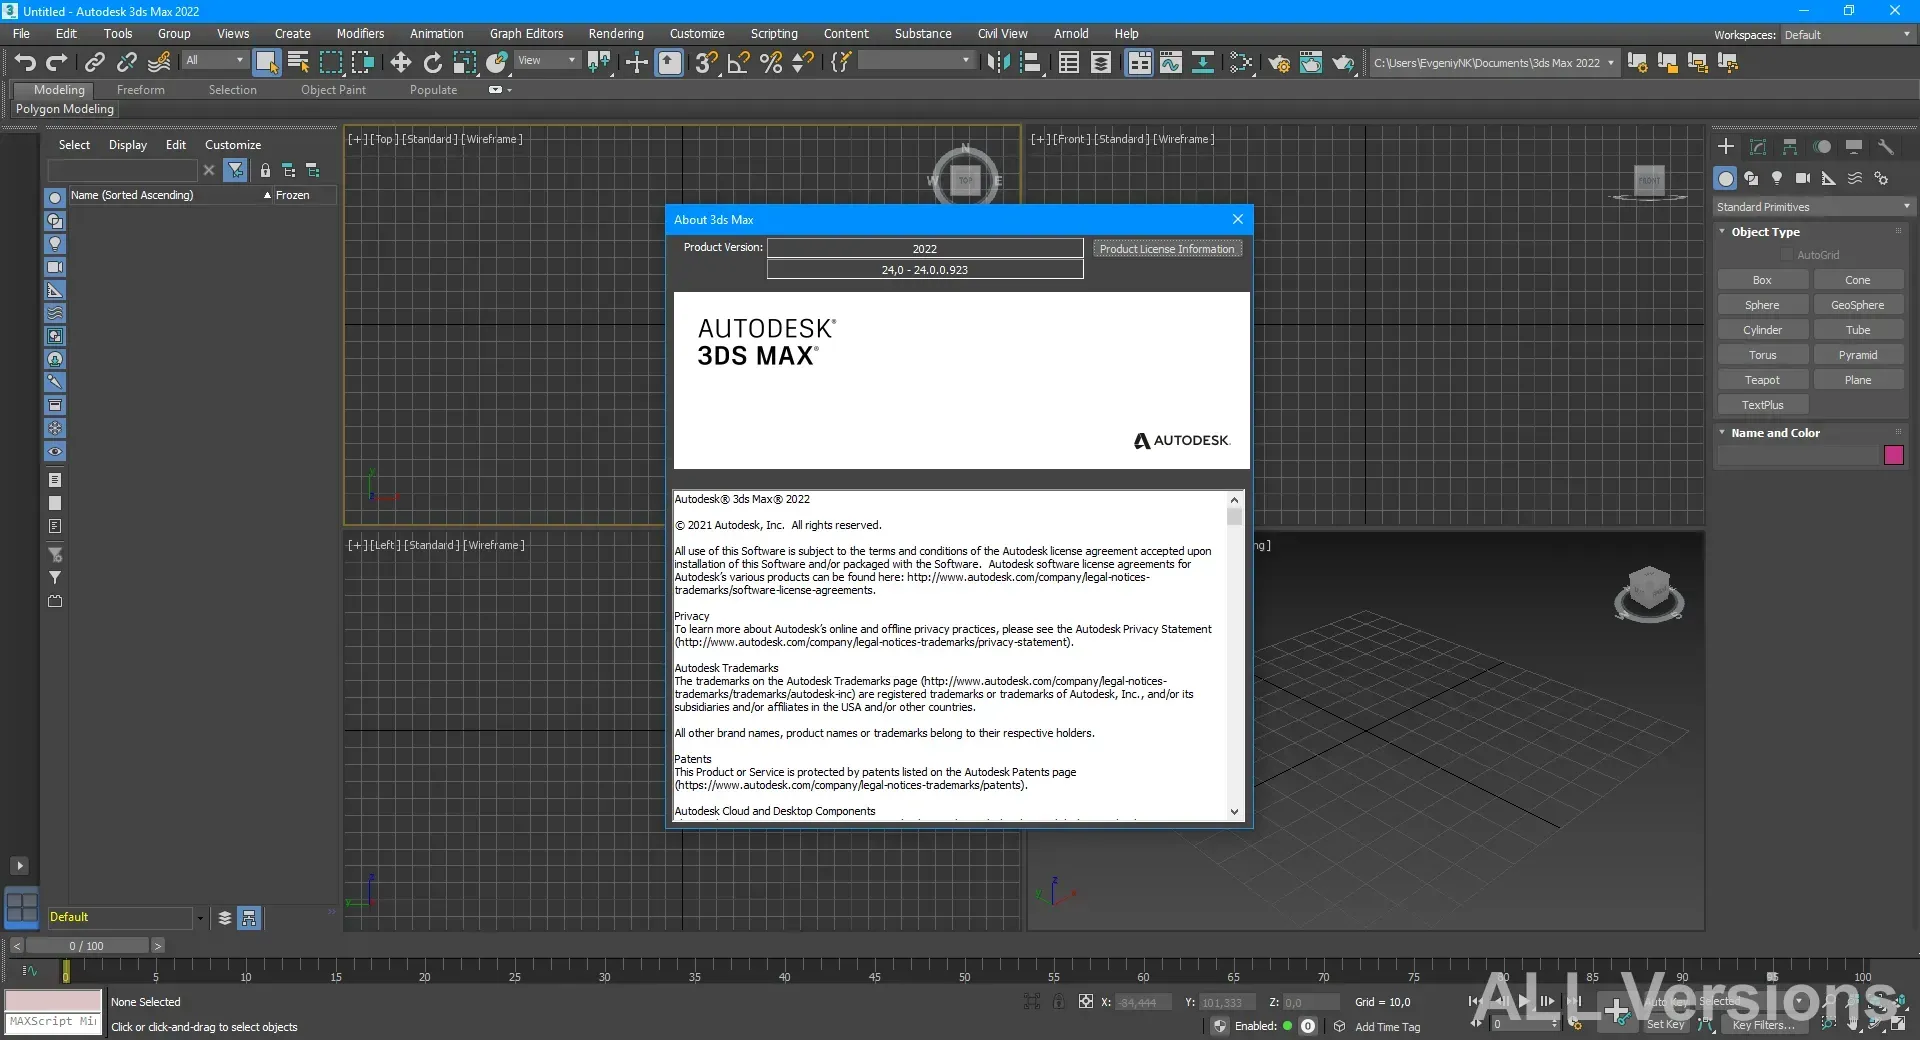Create a Teapot primitive button
Viewport: 1920px width, 1040px height.
click(x=1762, y=380)
